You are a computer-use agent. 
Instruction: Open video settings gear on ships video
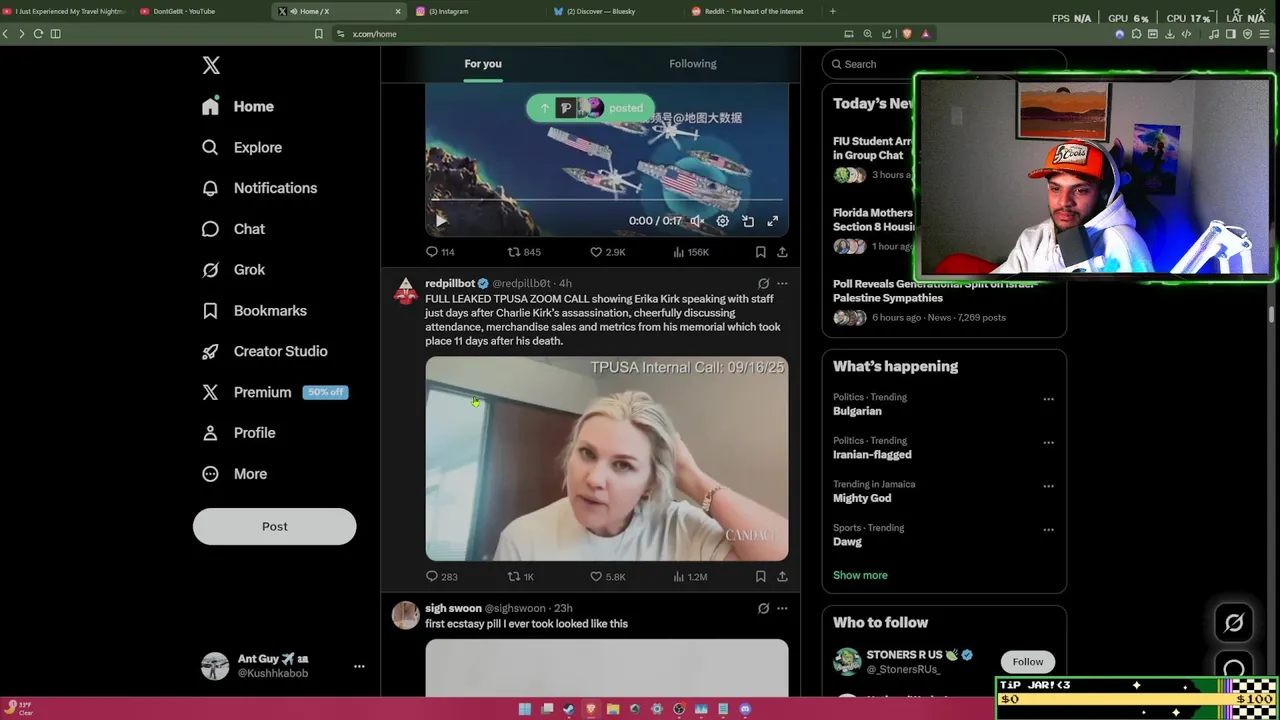[x=722, y=221]
